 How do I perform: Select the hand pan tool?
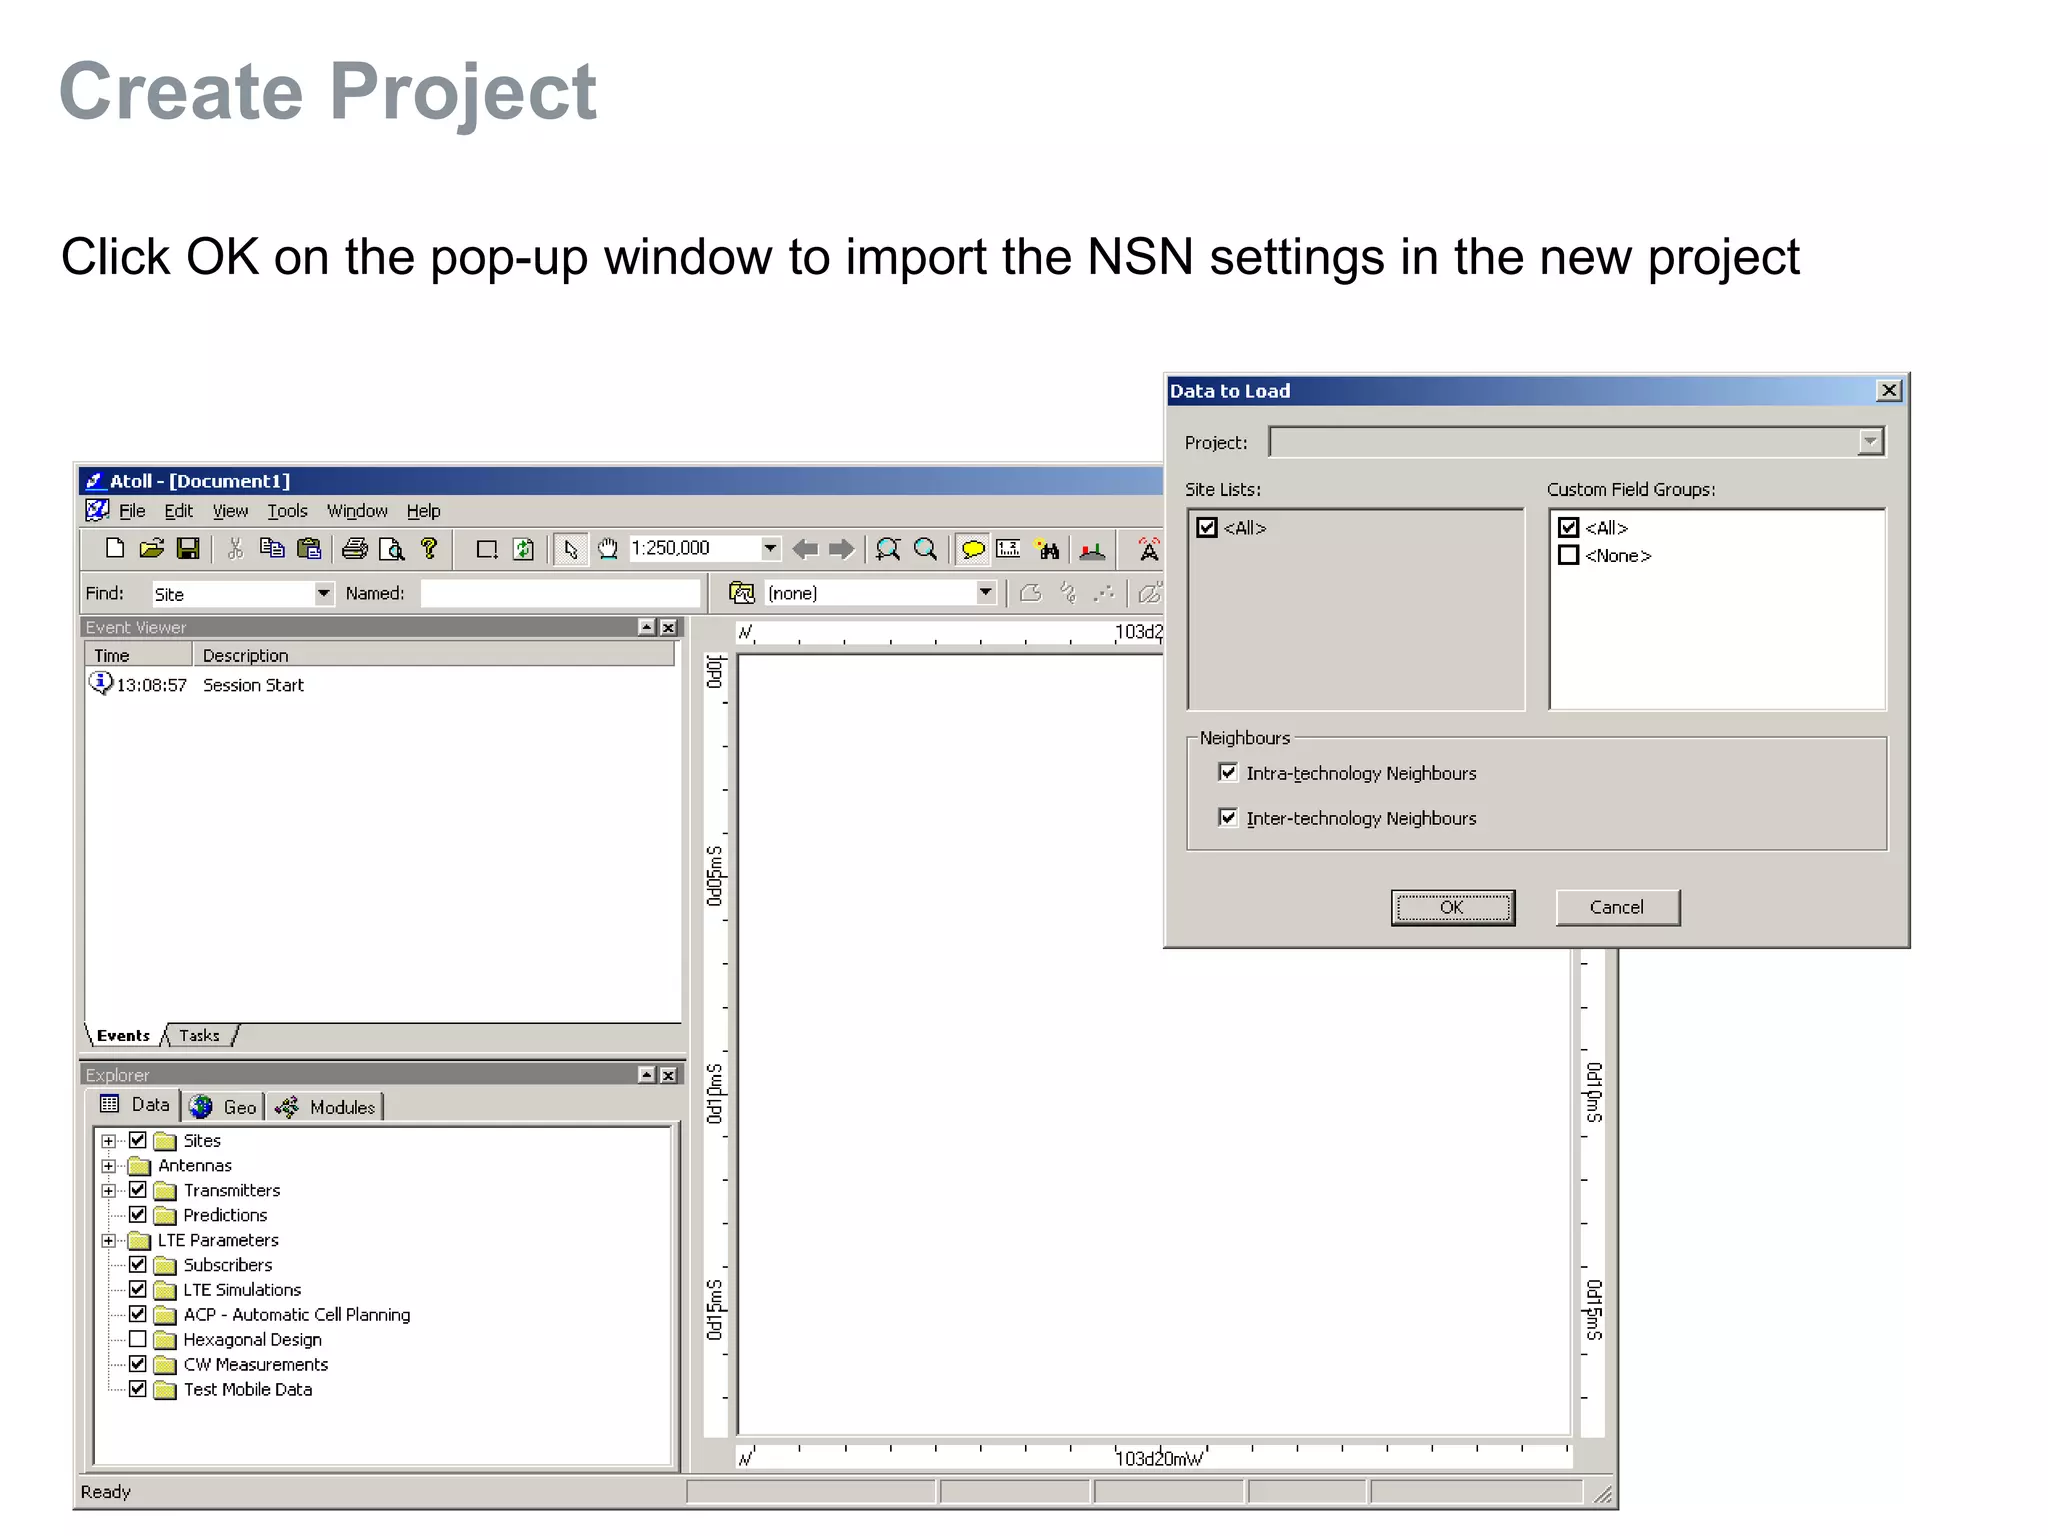tap(607, 548)
